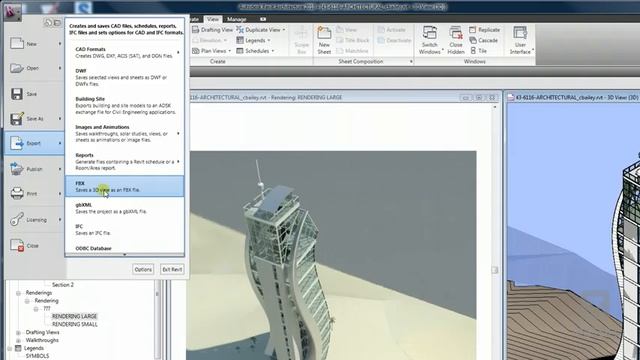Choose the DWF export option
640x360 pixels.
[x=124, y=77]
